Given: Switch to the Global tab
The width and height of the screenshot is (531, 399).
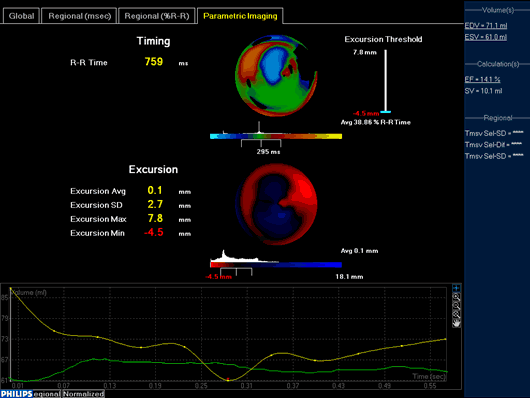Looking at the screenshot, I should pyautogui.click(x=21, y=16).
